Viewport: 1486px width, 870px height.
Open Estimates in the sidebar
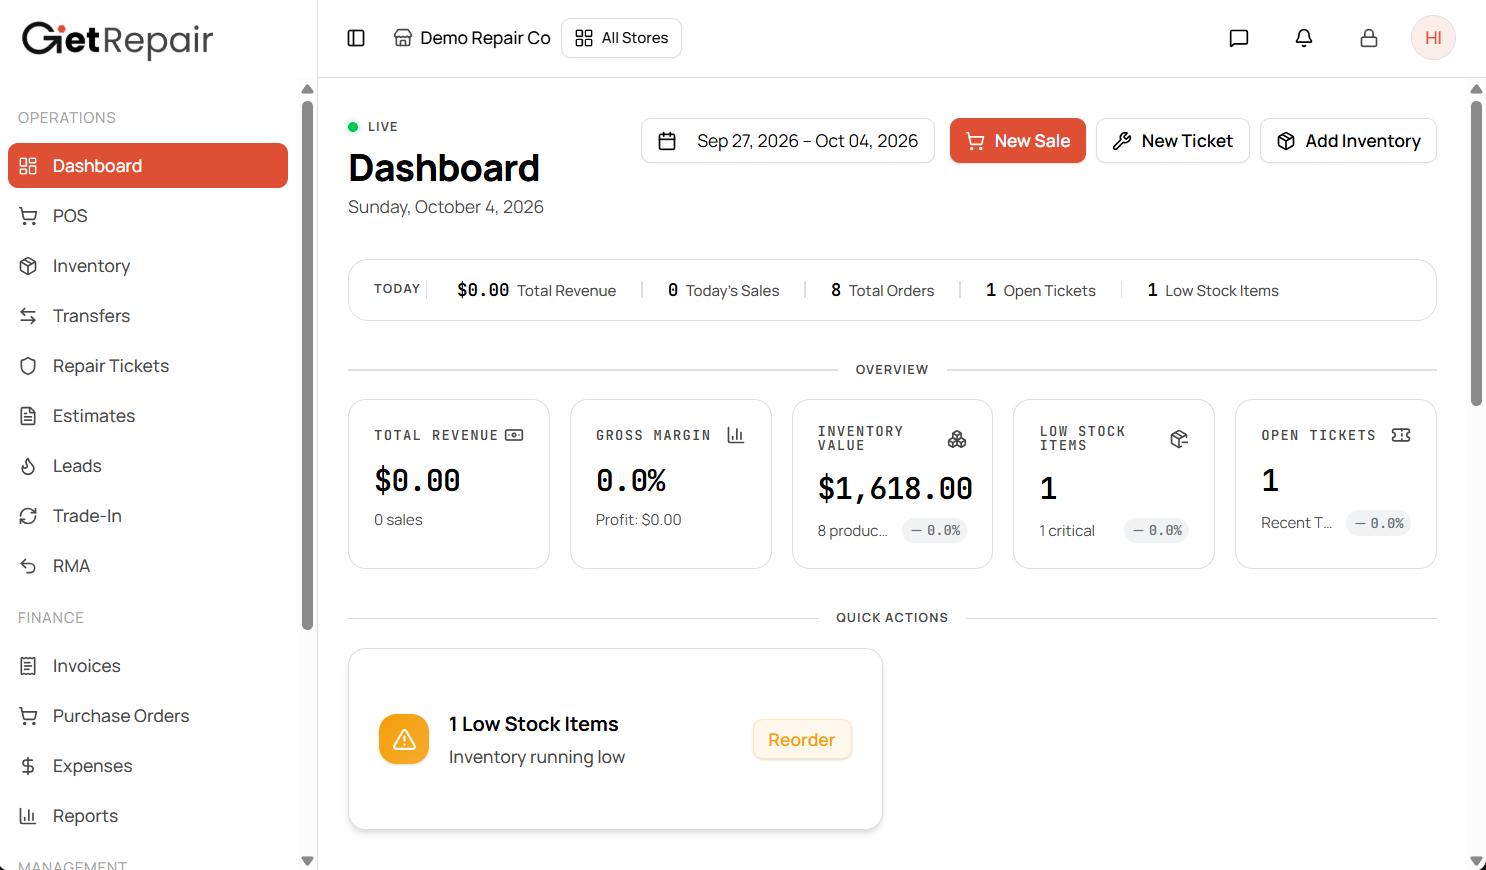[x=148, y=416]
